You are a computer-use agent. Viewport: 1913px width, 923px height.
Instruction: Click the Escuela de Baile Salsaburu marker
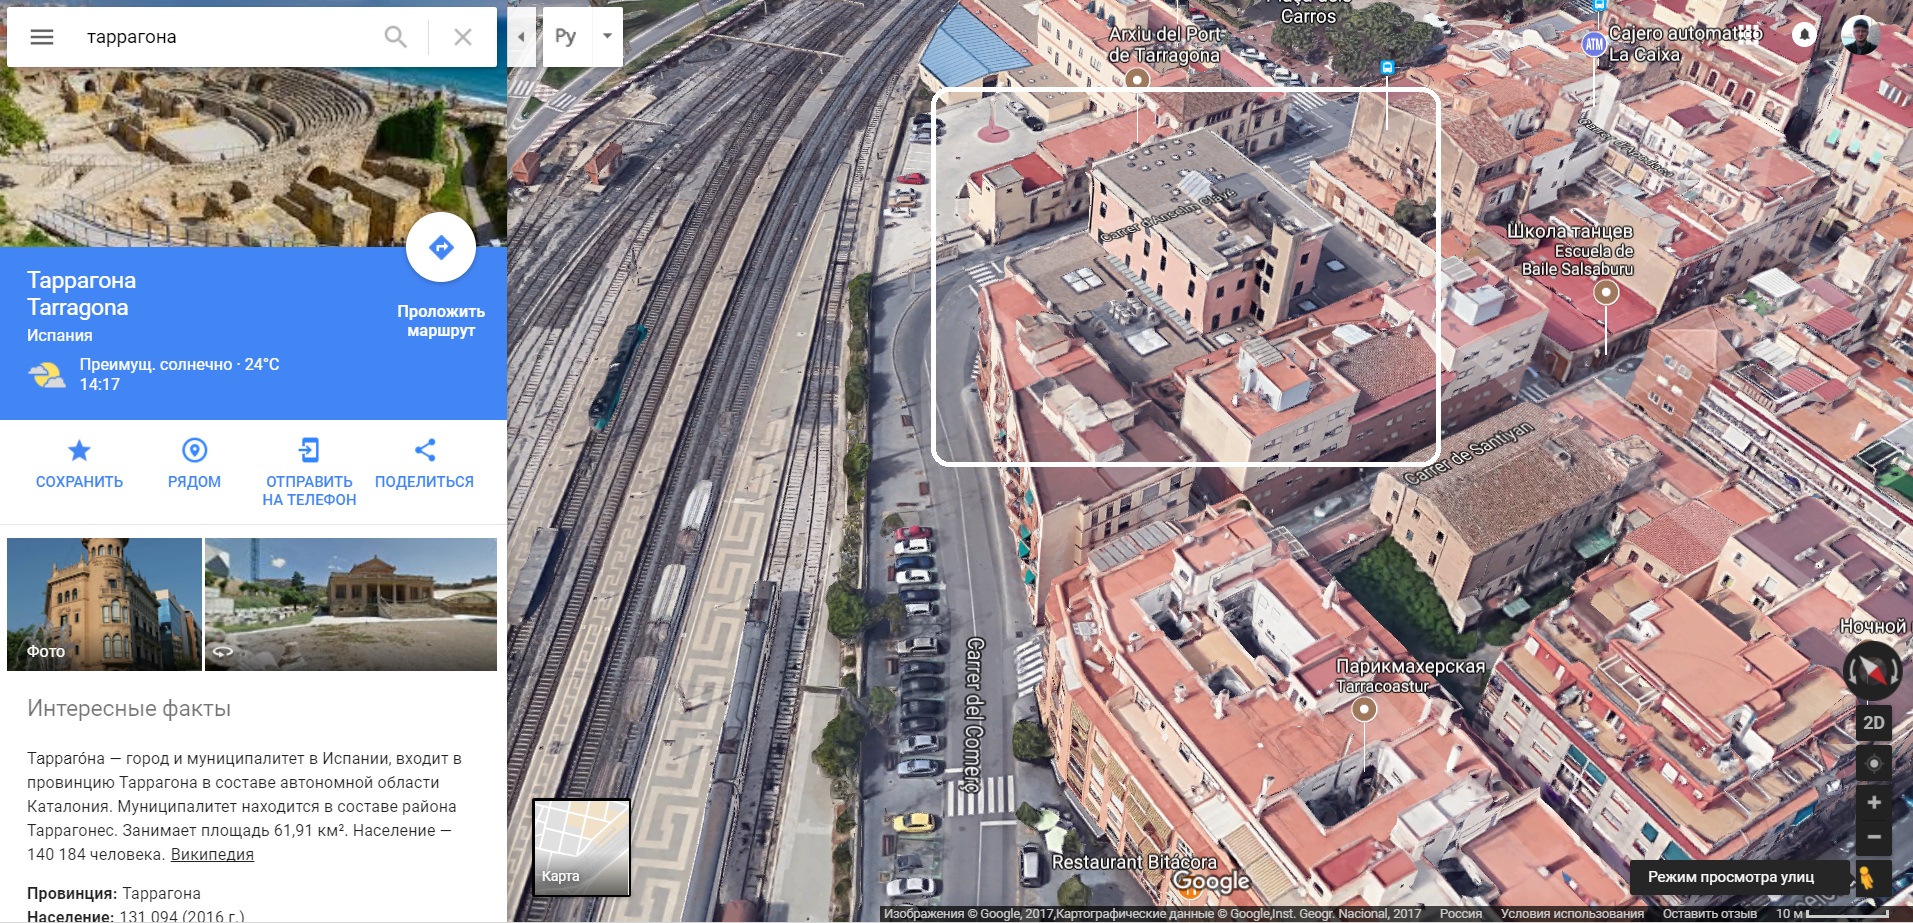tap(1606, 292)
